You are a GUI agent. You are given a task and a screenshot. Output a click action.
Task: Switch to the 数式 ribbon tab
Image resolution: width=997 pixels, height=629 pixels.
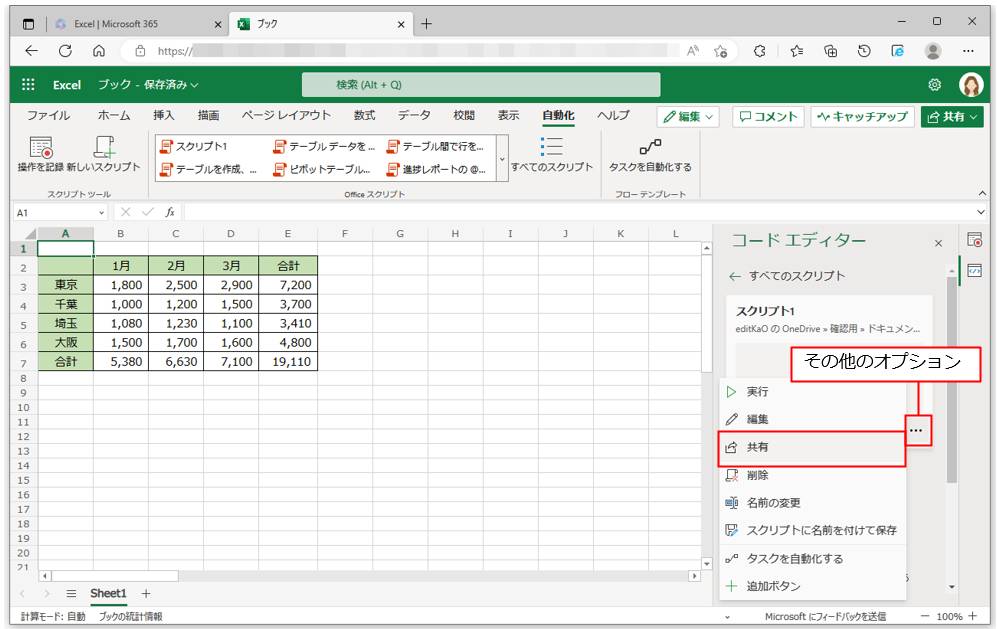[x=364, y=116]
